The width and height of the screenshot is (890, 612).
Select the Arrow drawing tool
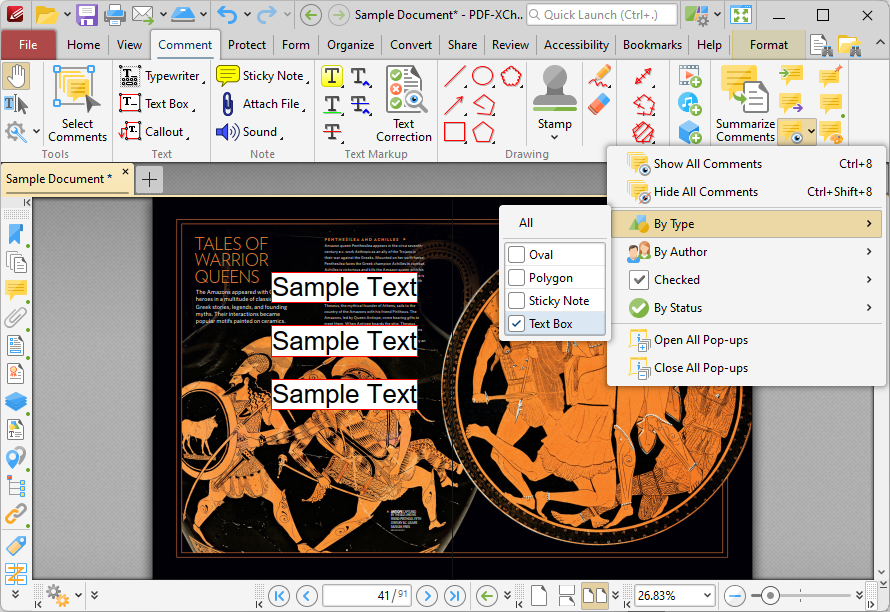[455, 104]
